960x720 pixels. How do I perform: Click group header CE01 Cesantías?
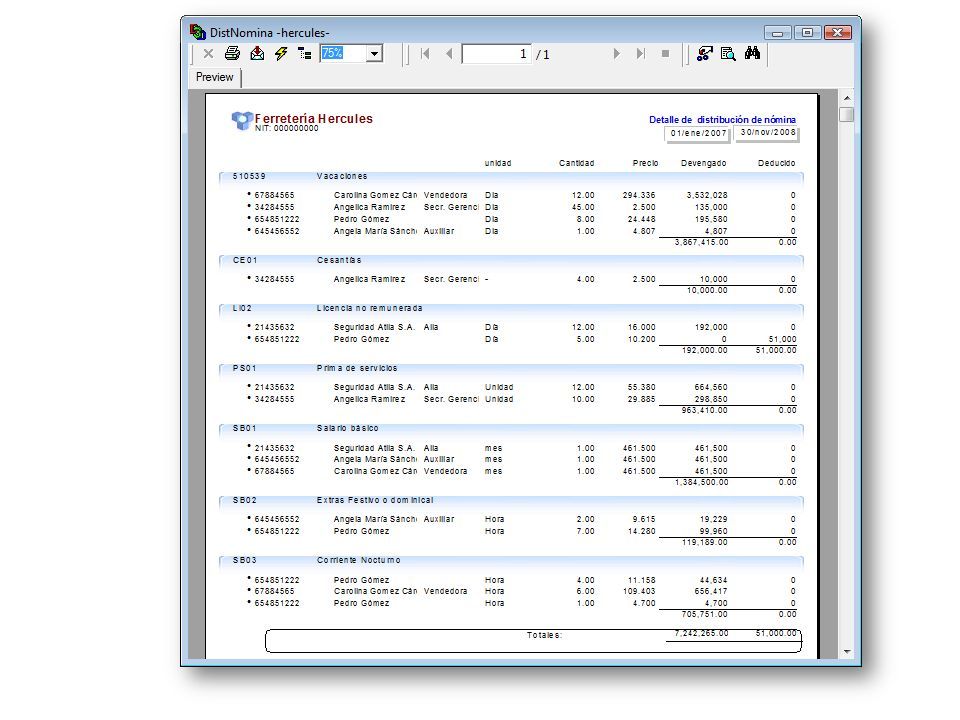click(511, 260)
